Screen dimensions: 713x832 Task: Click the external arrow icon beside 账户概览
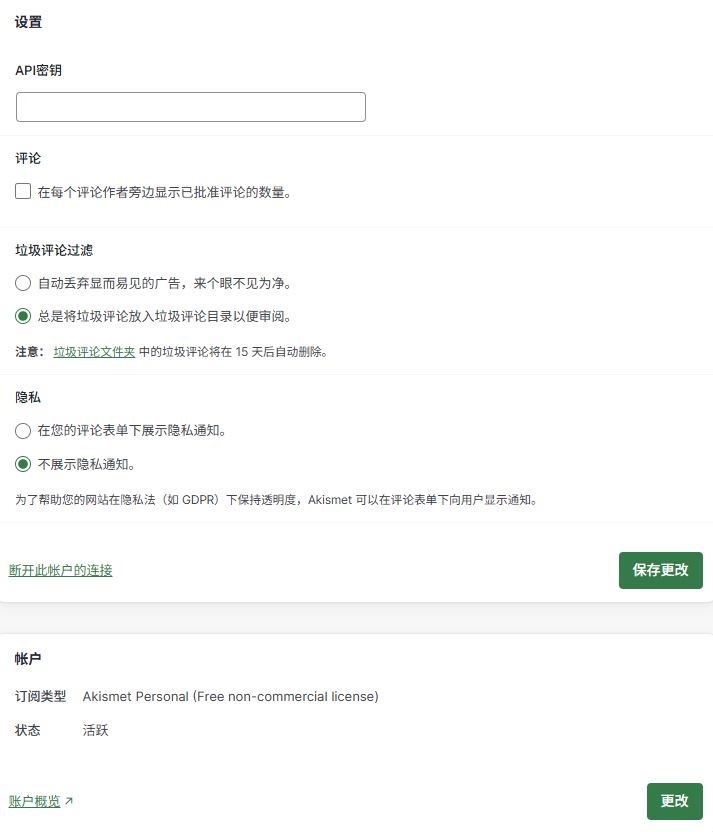(68, 801)
